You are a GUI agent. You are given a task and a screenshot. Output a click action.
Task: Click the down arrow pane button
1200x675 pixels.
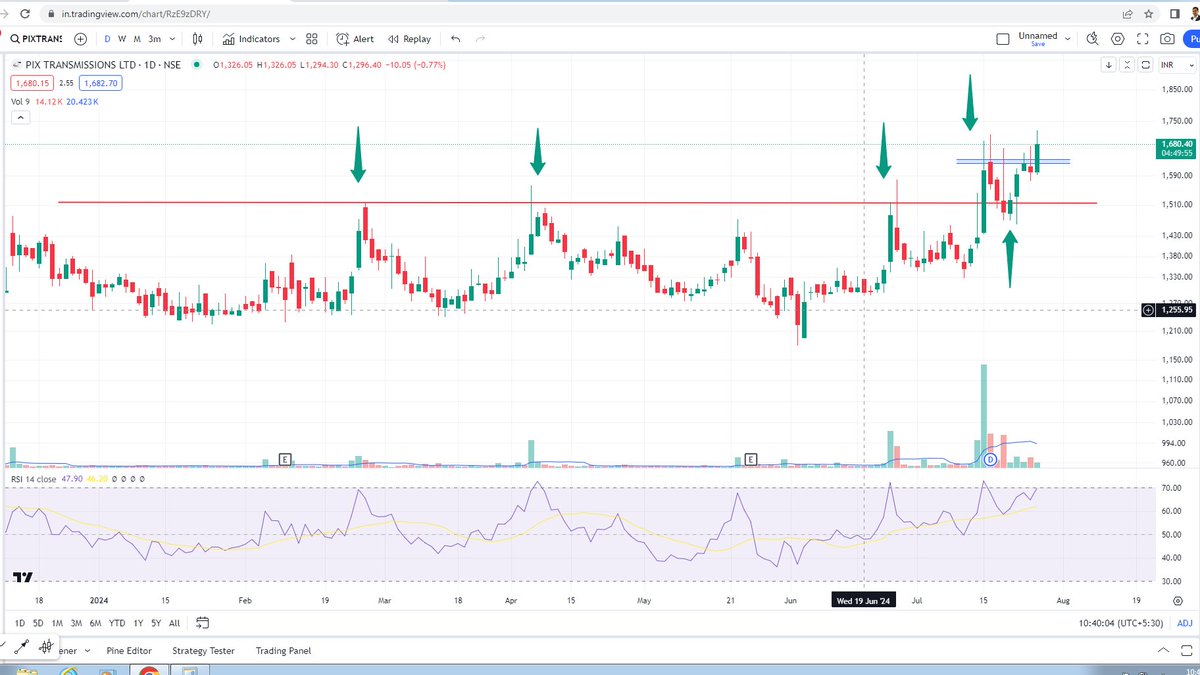(x=1109, y=65)
